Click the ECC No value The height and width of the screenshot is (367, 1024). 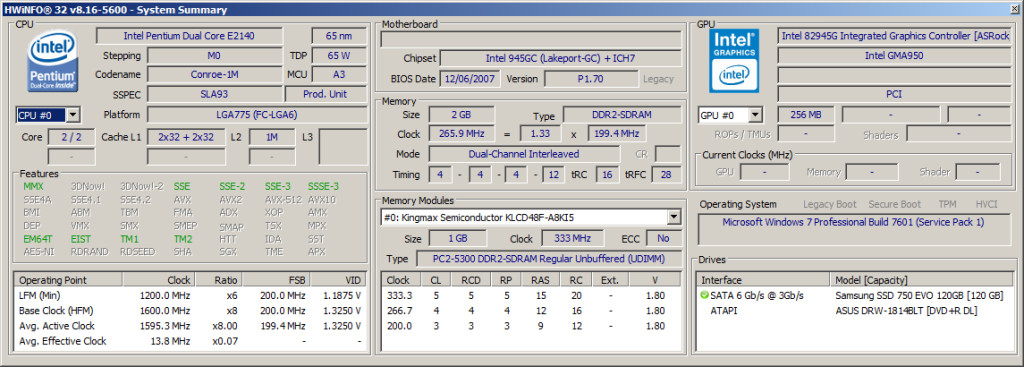coord(664,238)
